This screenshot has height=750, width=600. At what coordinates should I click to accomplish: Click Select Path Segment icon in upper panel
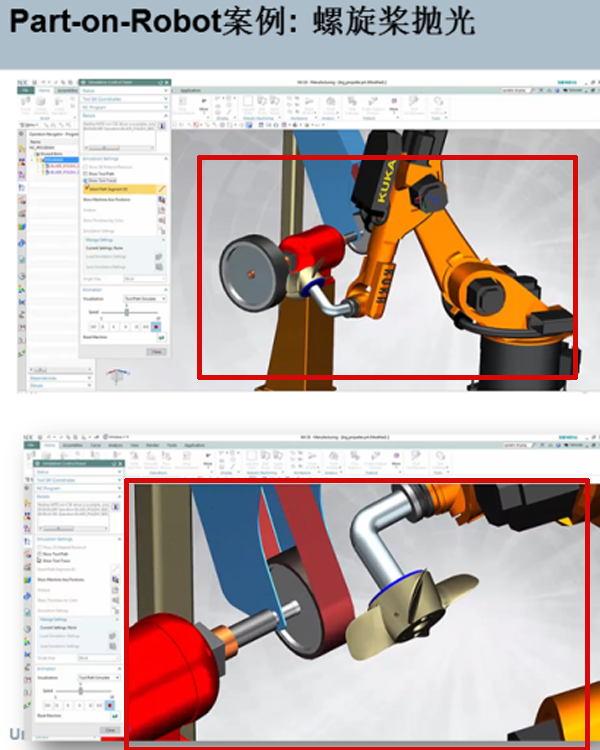[x=160, y=188]
